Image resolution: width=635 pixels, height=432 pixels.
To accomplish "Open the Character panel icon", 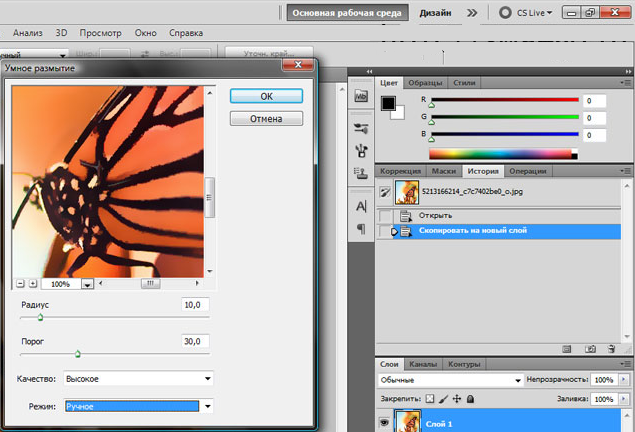I will [x=361, y=206].
